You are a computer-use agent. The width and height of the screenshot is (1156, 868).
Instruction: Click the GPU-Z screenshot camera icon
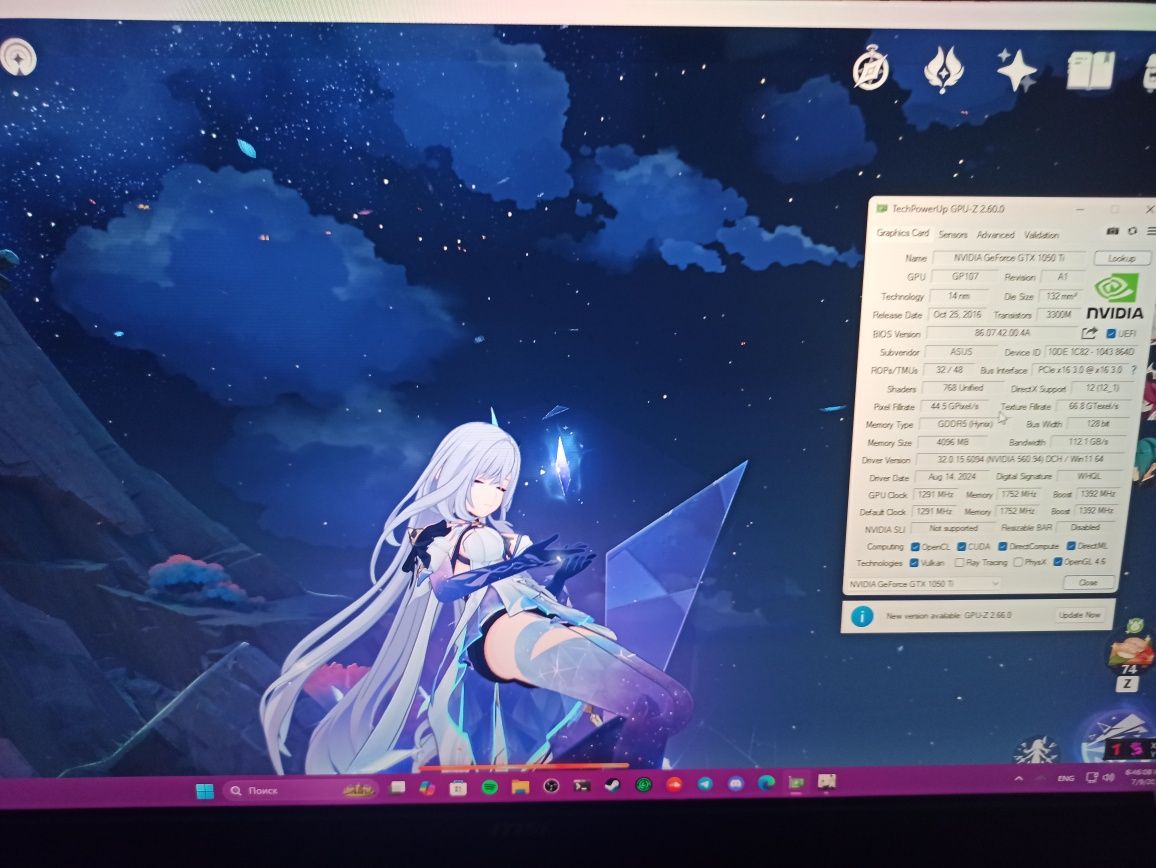coord(1113,232)
